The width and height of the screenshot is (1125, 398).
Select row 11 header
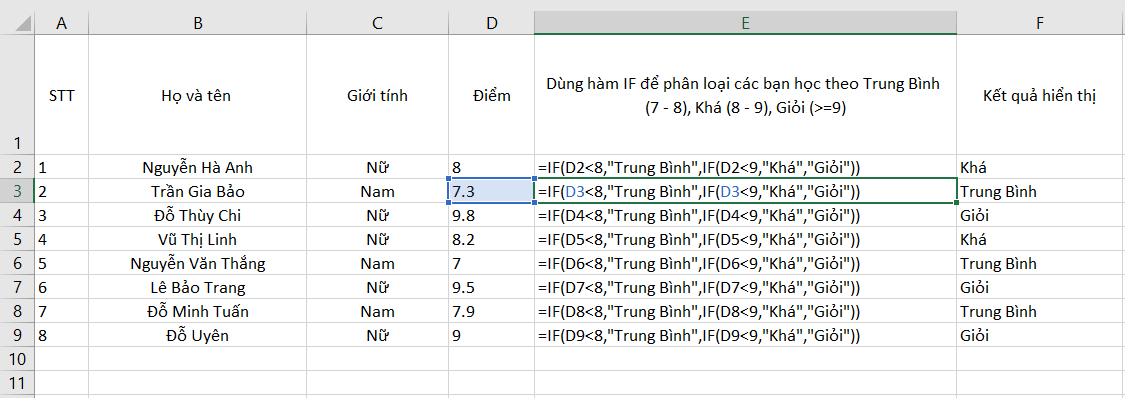click(17, 382)
